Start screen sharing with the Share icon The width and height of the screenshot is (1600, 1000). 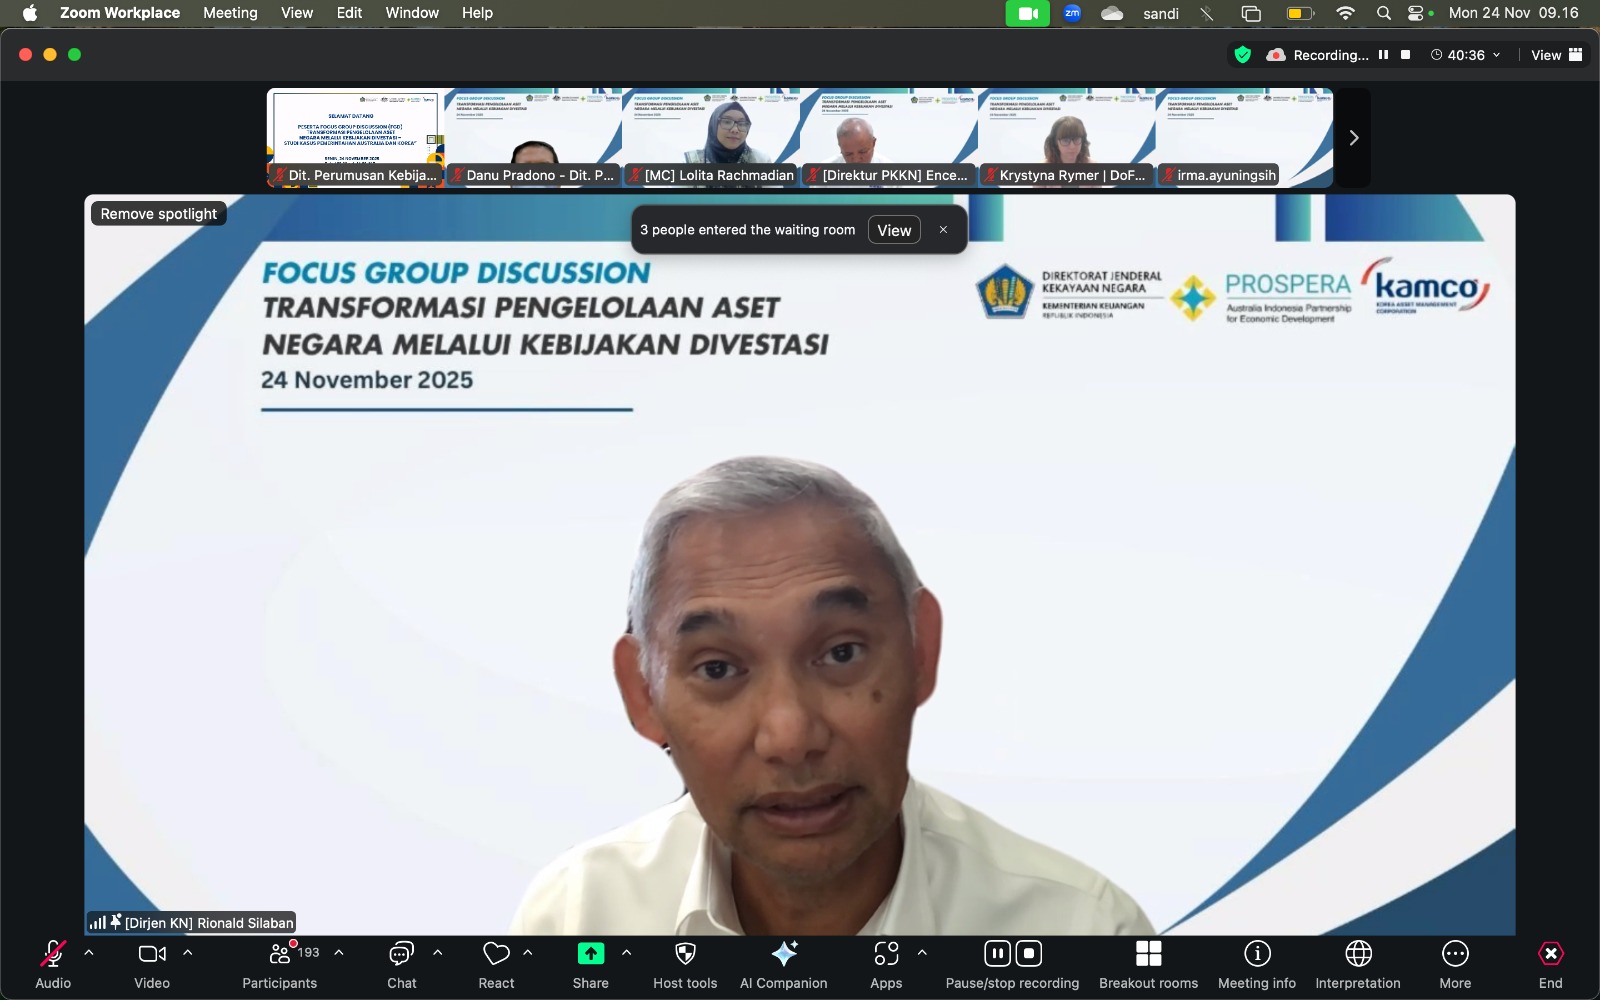click(590, 952)
